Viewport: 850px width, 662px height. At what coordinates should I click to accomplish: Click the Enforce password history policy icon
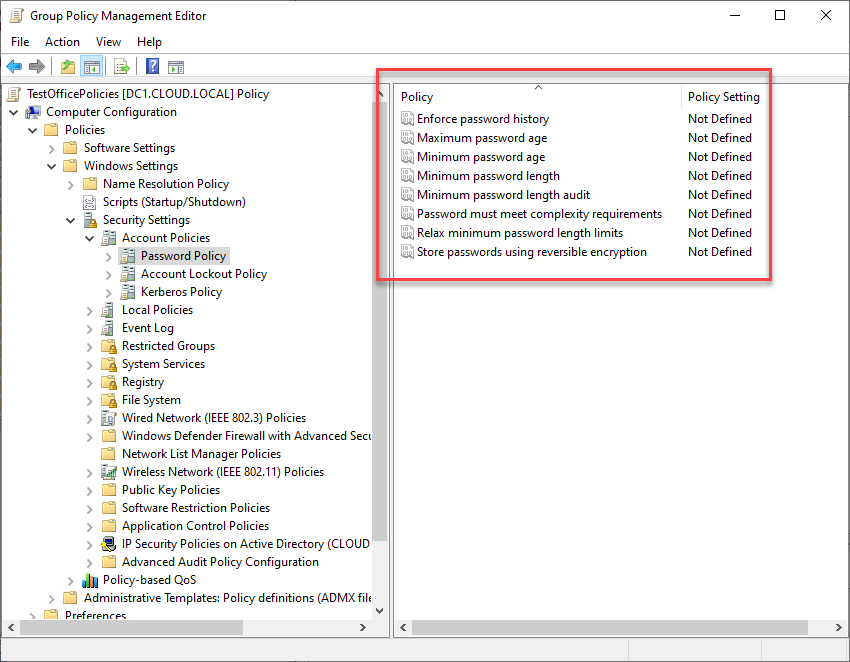407,118
